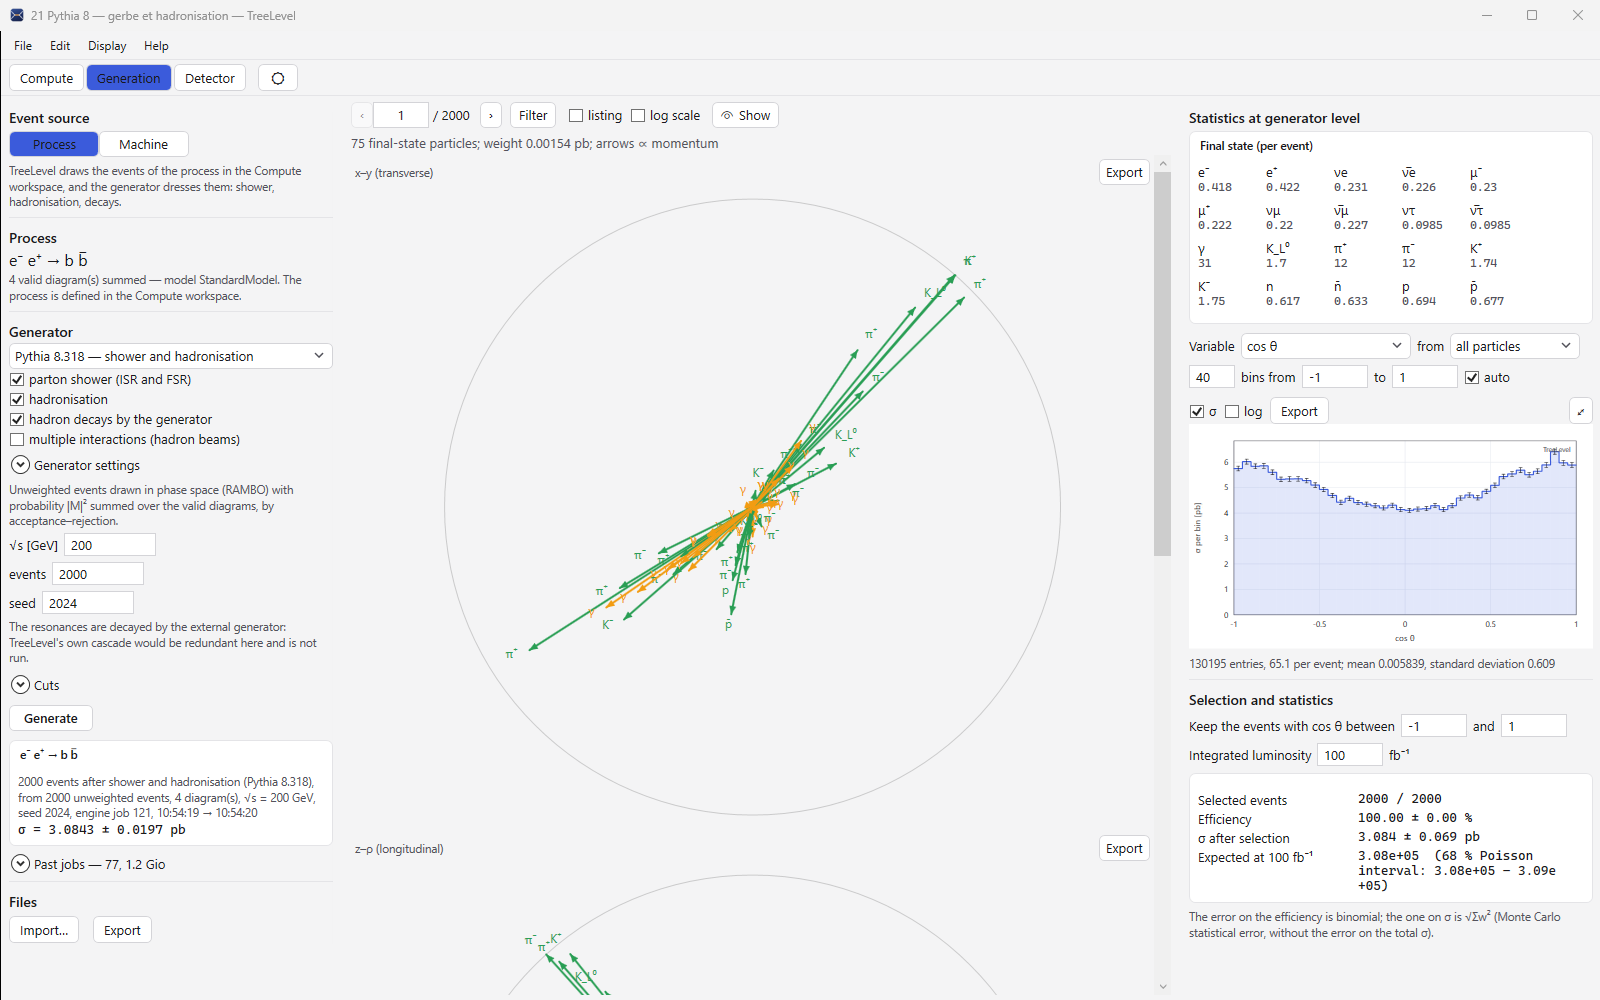This screenshot has height=1000, width=1600.
Task: Export the histogram data
Action: click(1299, 411)
